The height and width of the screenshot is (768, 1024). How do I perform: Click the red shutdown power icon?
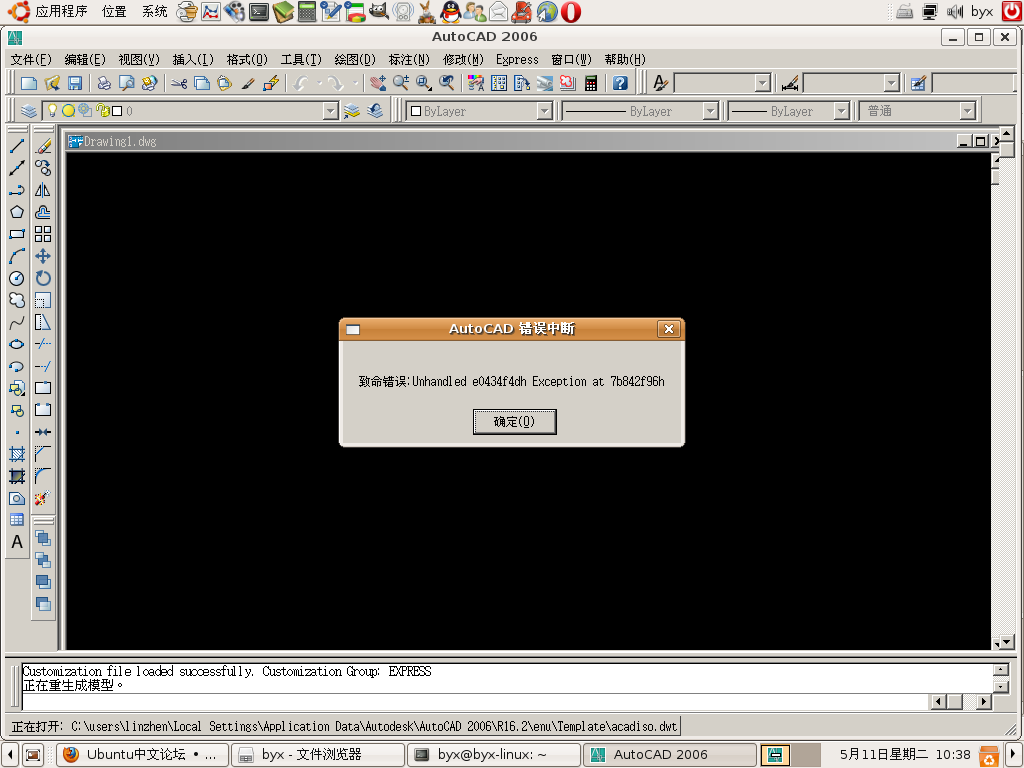pyautogui.click(x=1011, y=11)
